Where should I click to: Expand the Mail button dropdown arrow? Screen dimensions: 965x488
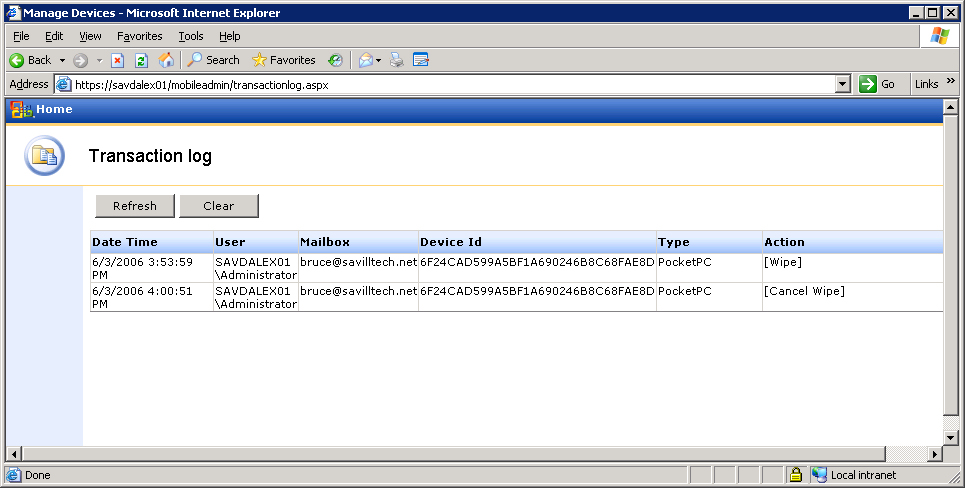click(x=378, y=60)
